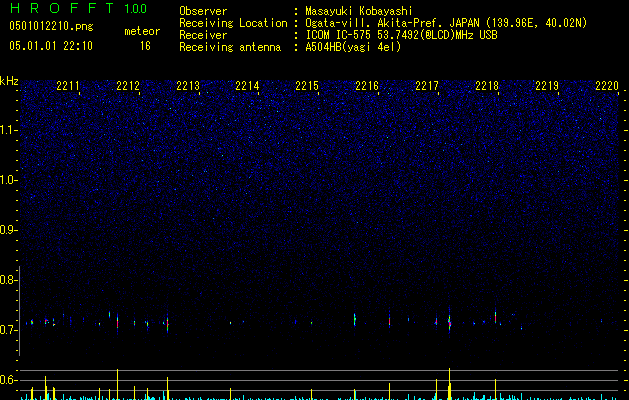Click the HROFFT 1.0.0 title text
The height and width of the screenshot is (400, 629).
click(78, 8)
